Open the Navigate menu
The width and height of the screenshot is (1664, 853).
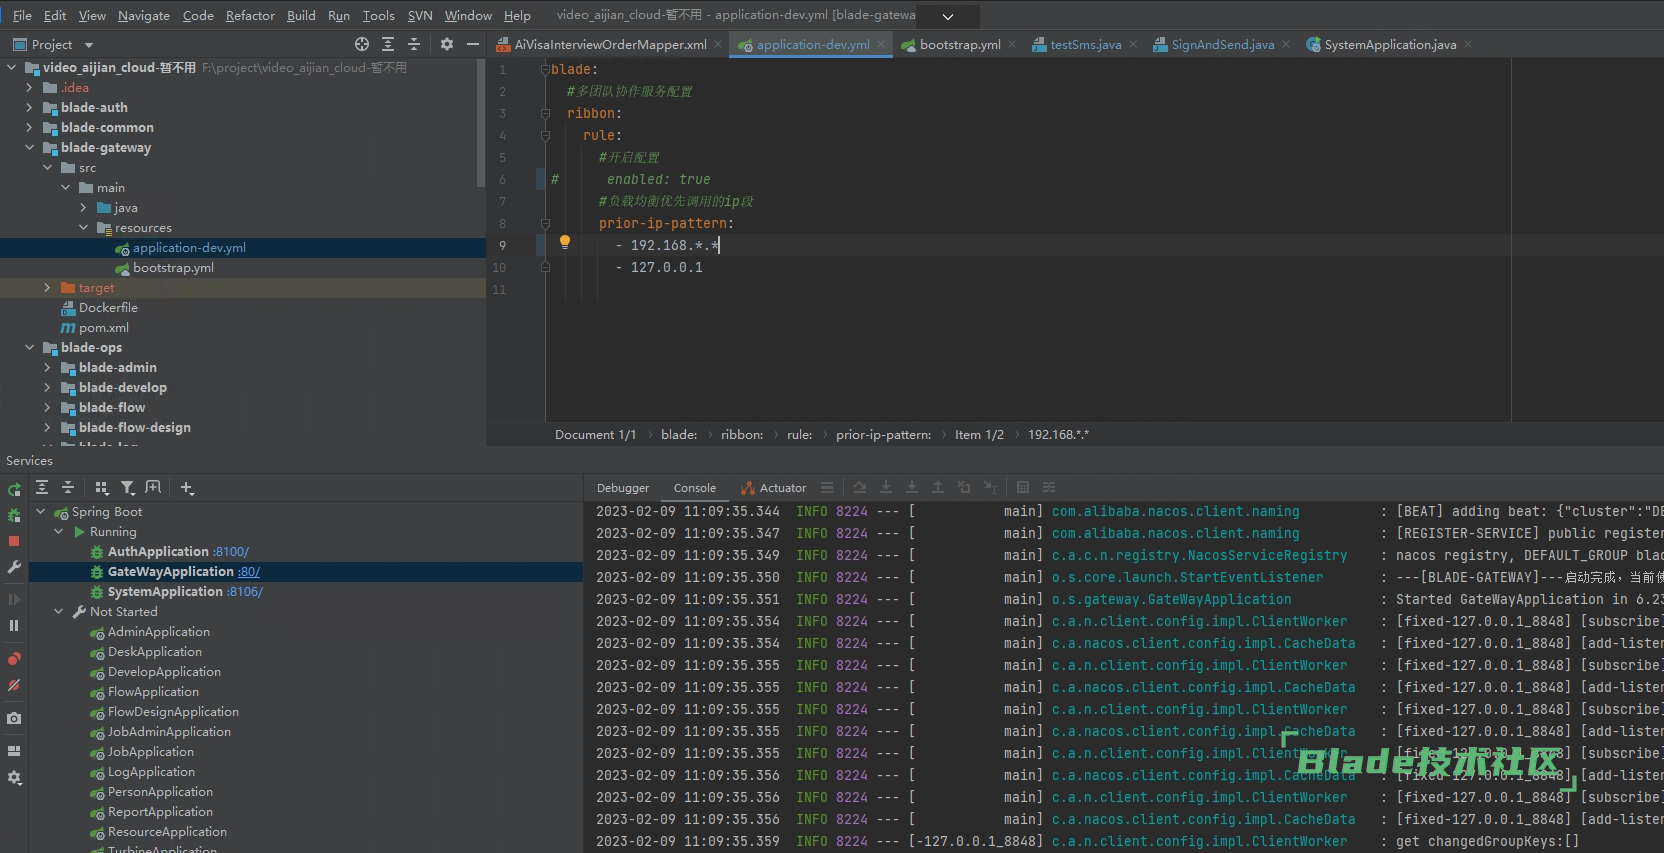144,15
